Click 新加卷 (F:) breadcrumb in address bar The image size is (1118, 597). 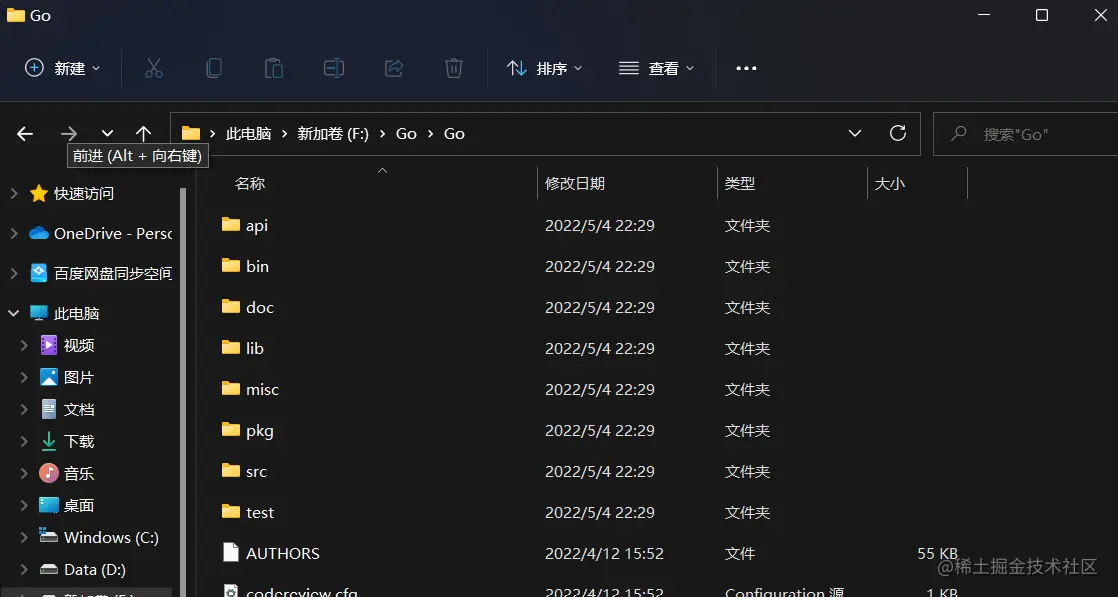click(x=333, y=133)
